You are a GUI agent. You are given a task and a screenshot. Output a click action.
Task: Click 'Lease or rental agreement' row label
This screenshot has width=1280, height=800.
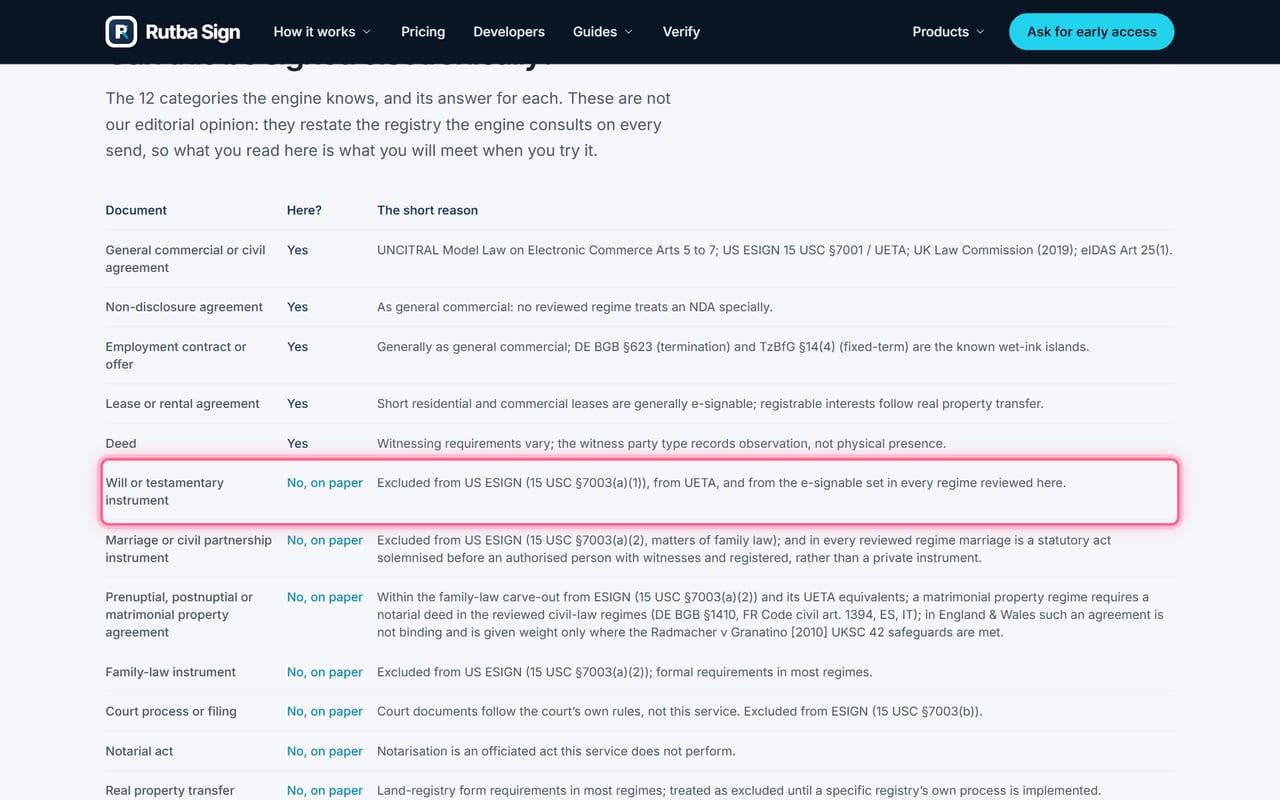pos(183,404)
